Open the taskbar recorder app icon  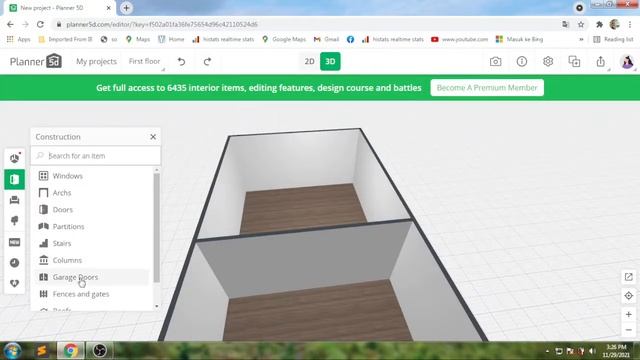[99, 351]
